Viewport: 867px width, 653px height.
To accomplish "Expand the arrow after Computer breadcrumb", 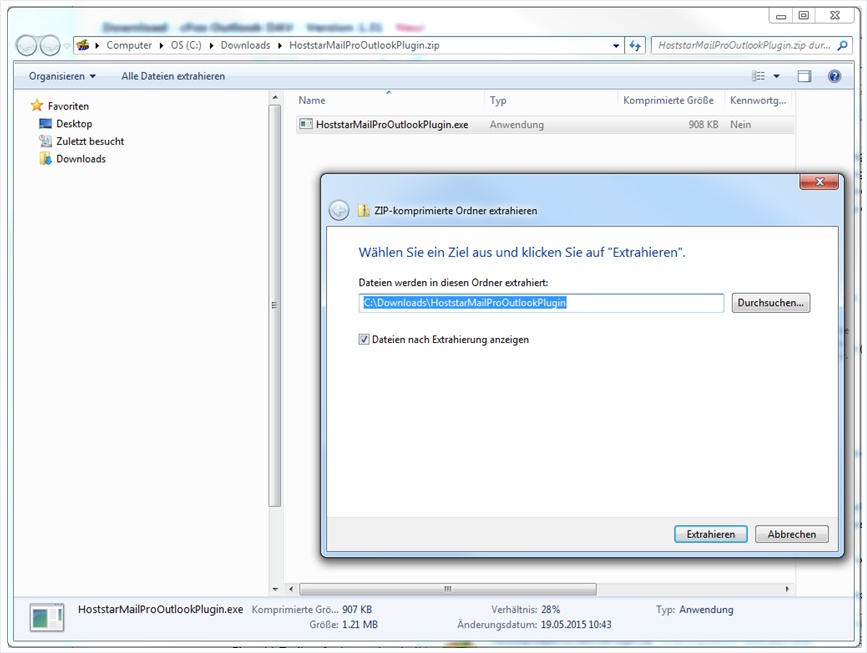I will [x=161, y=45].
